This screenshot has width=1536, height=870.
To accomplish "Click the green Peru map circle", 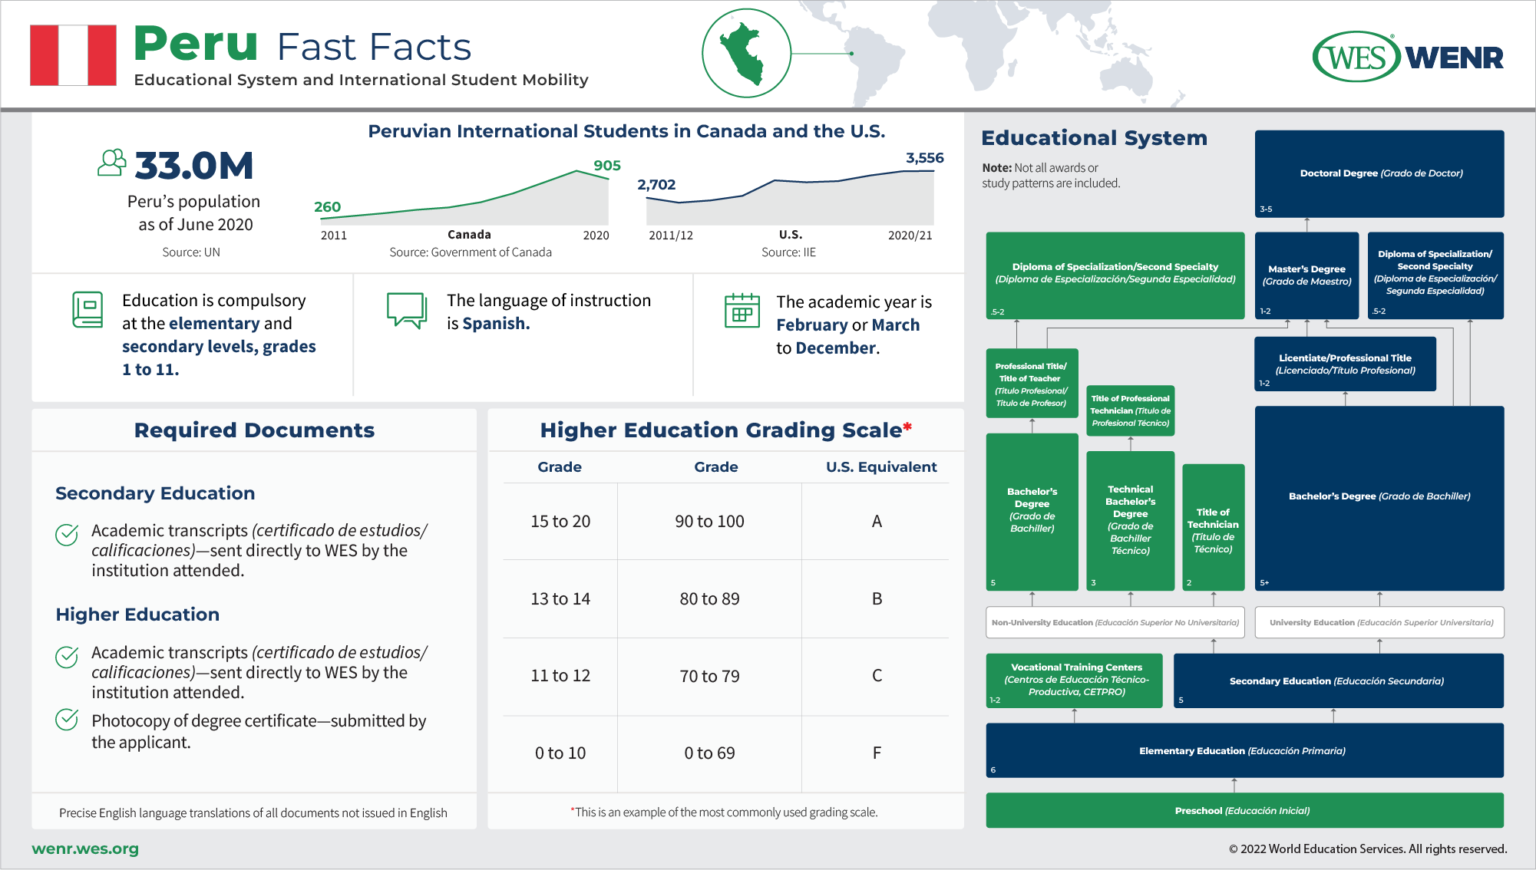I will coord(746,53).
